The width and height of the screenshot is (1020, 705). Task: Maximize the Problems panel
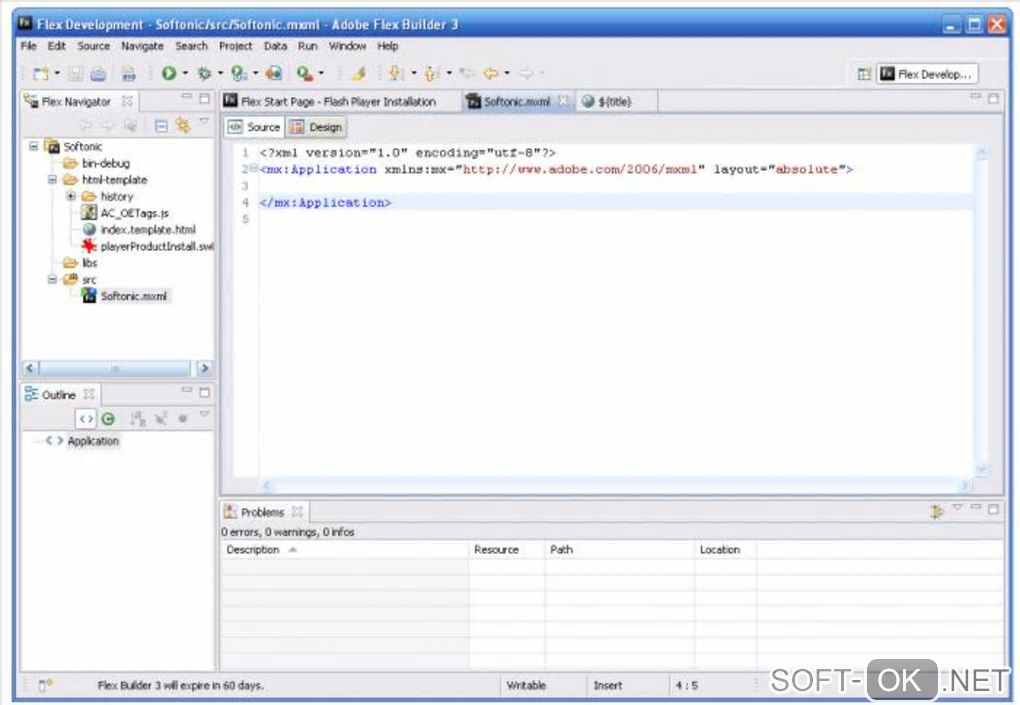[x=993, y=509]
